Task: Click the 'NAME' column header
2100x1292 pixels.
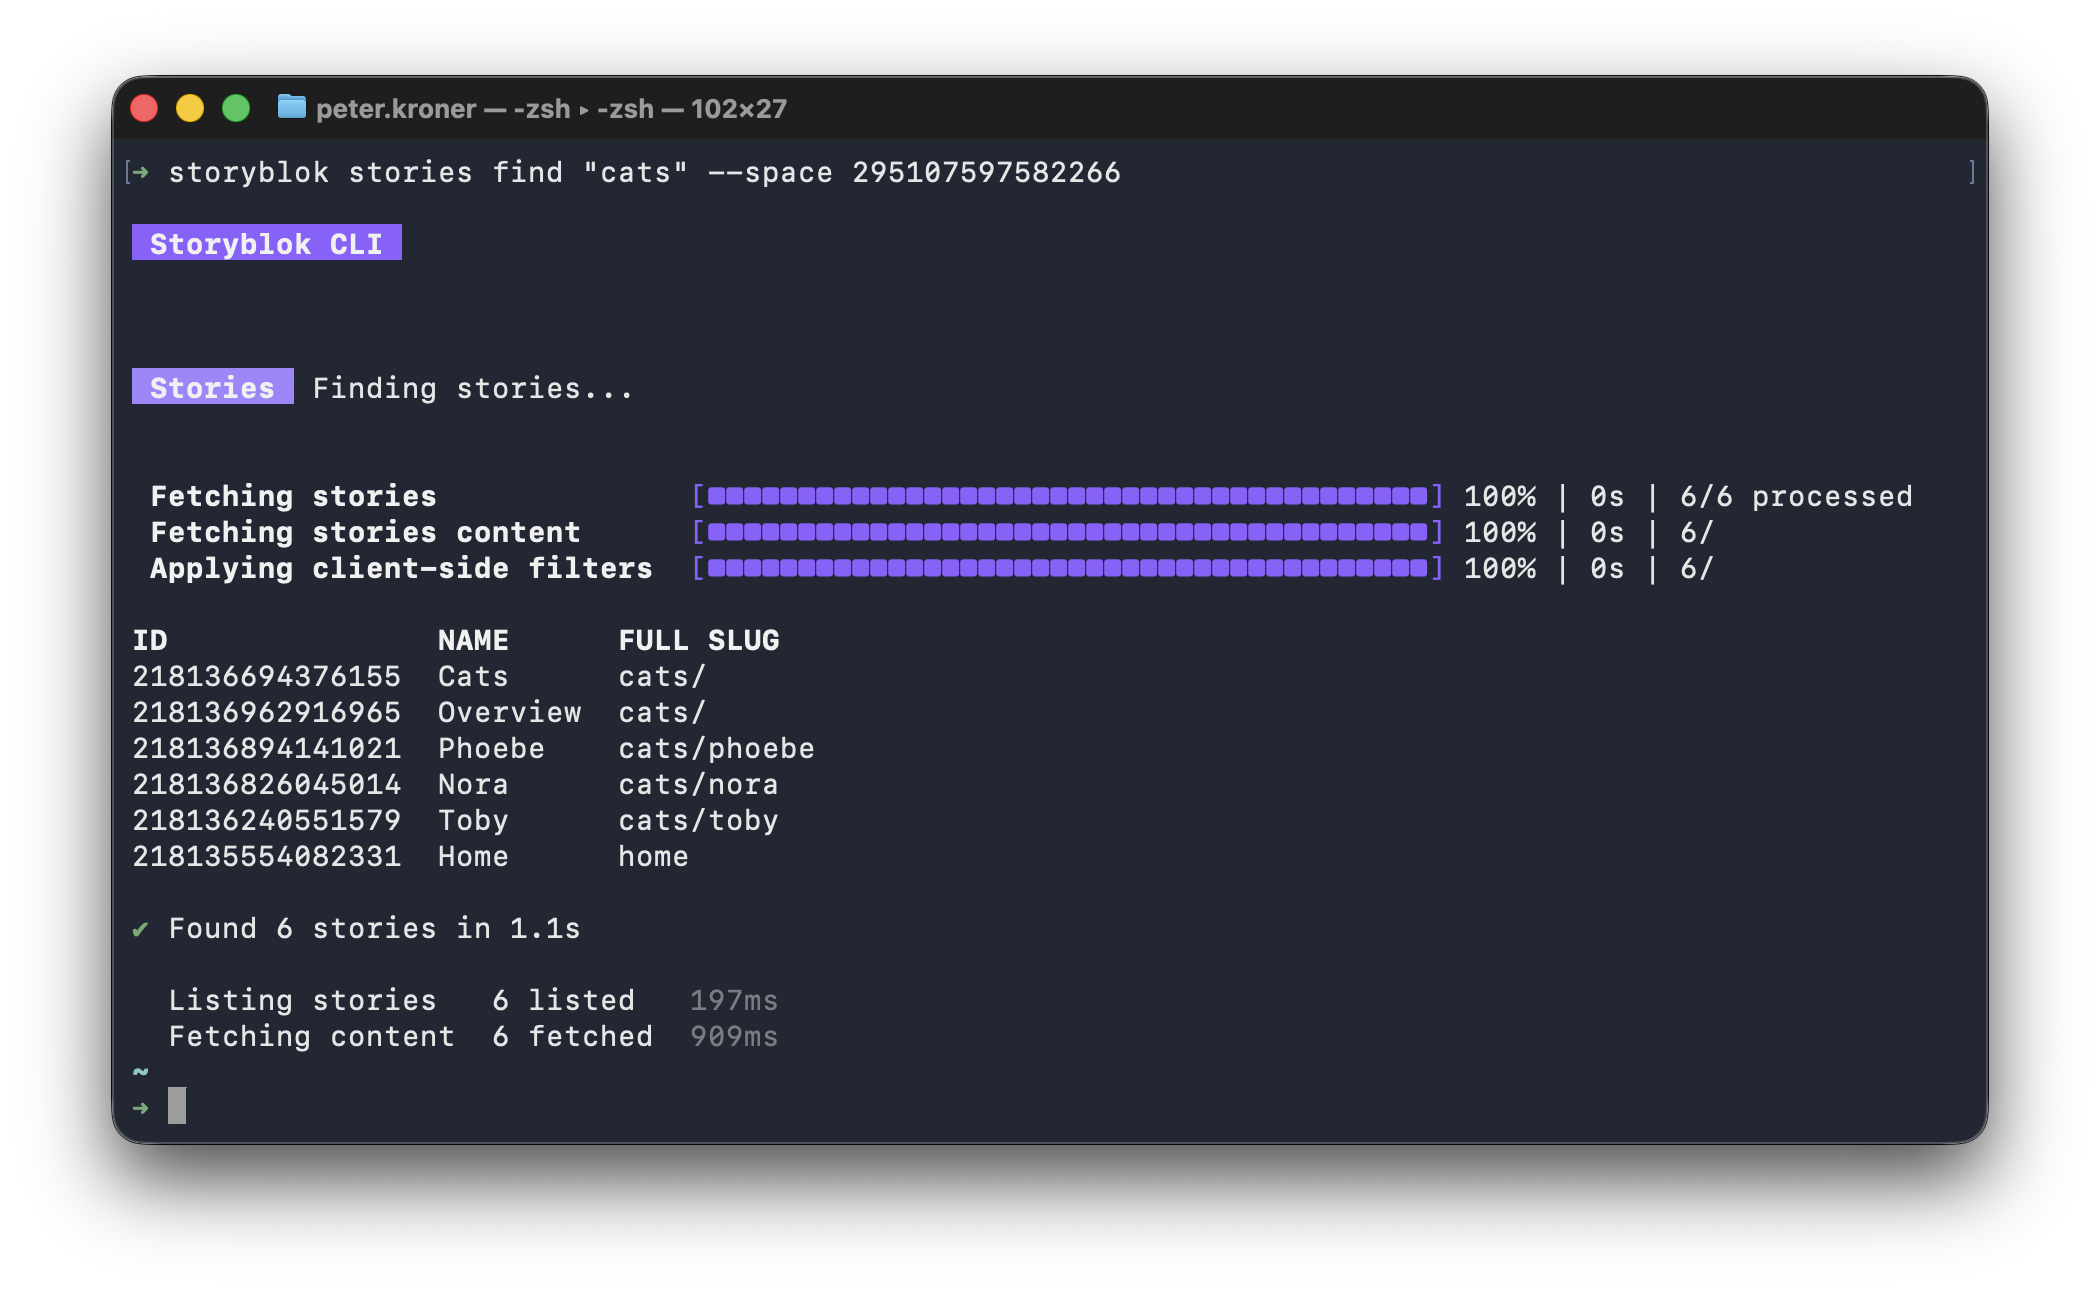Action: coord(473,640)
